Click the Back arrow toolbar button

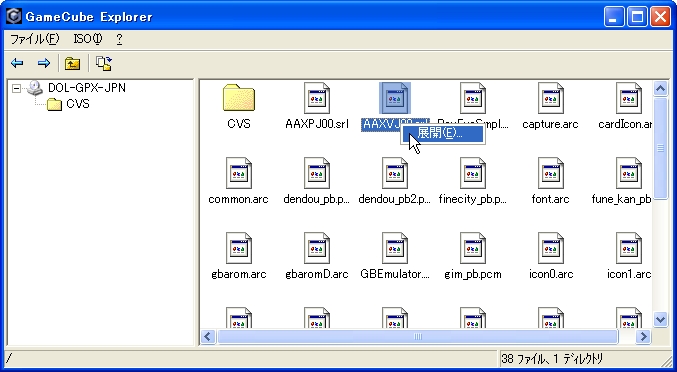(17, 63)
